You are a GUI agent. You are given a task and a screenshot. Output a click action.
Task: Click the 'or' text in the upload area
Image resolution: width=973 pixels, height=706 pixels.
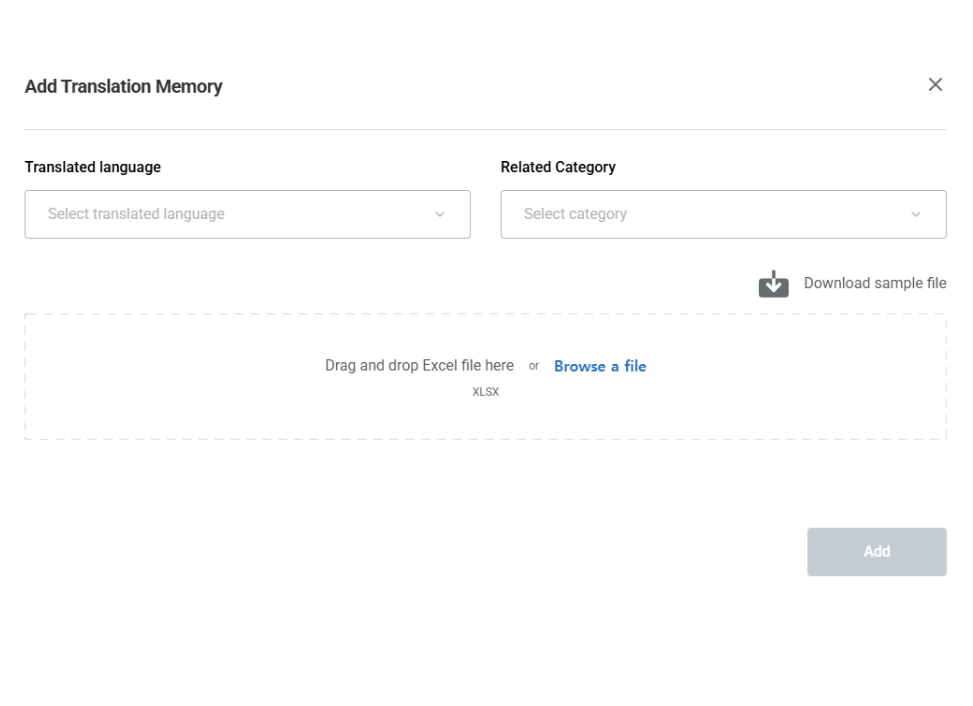tap(534, 367)
